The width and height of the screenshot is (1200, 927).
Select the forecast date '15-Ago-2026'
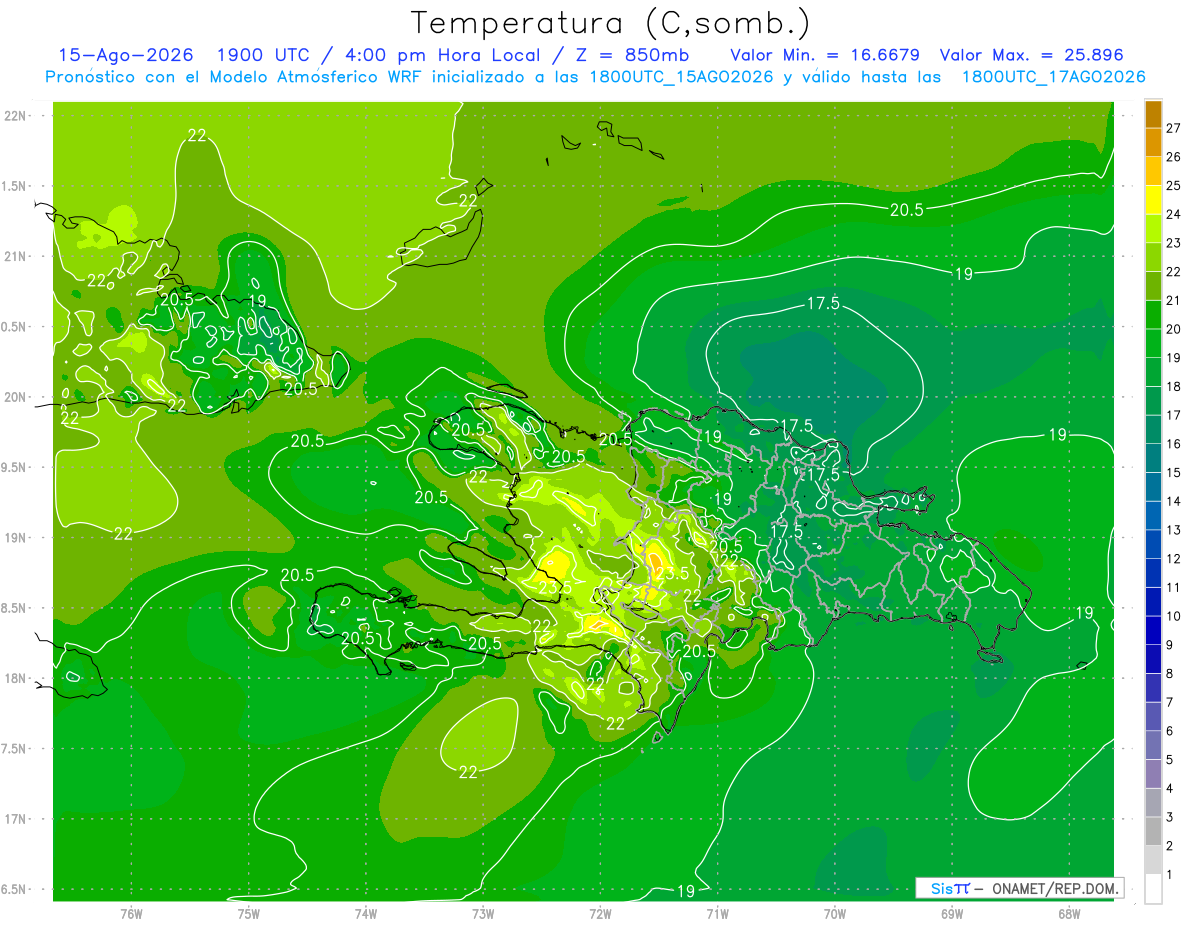click(x=126, y=55)
